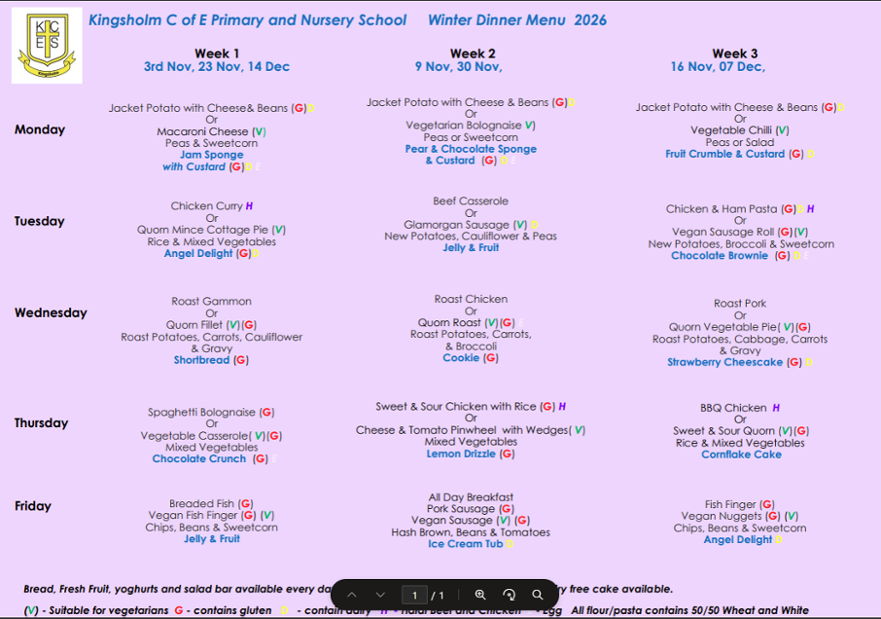Open search with the magnifying glass icon
The width and height of the screenshot is (881, 619).
[x=538, y=595]
